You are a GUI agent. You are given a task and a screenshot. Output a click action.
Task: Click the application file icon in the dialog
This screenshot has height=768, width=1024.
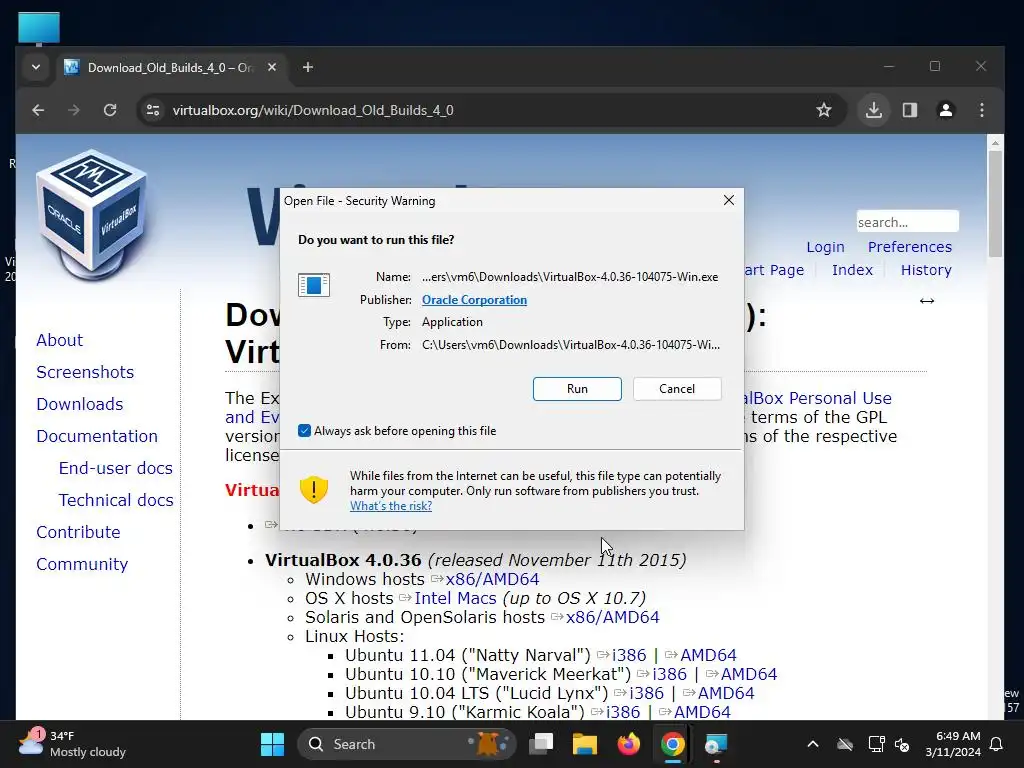coord(313,285)
